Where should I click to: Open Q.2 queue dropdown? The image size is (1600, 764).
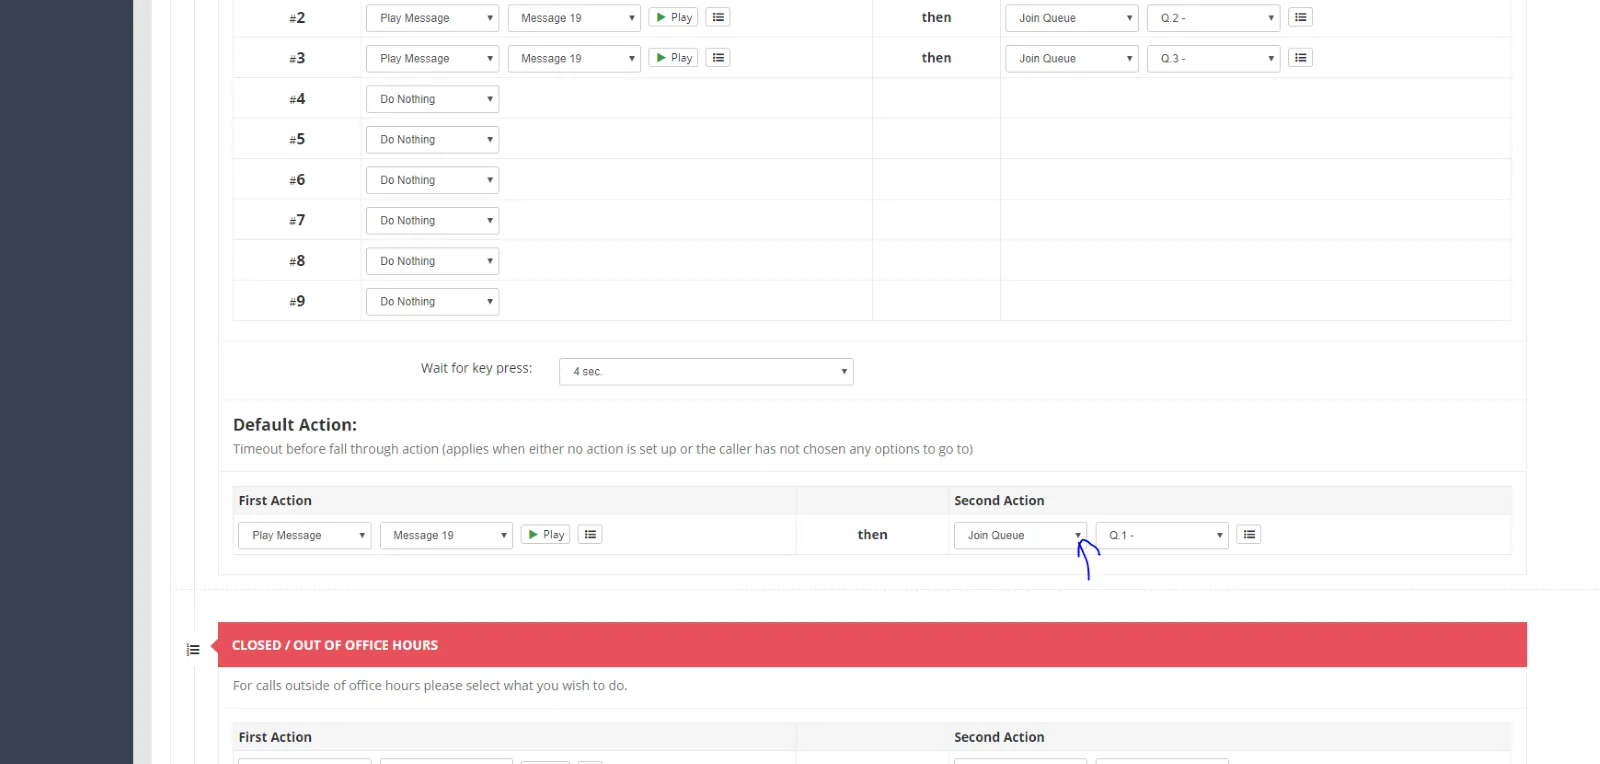(x=1213, y=18)
